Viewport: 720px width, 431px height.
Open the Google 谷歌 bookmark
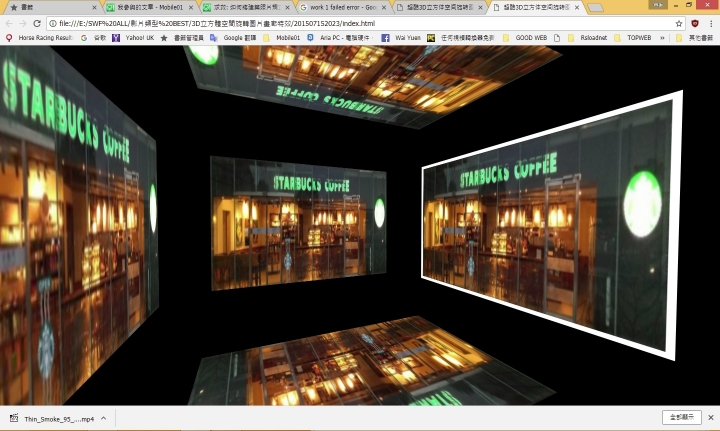pos(94,38)
